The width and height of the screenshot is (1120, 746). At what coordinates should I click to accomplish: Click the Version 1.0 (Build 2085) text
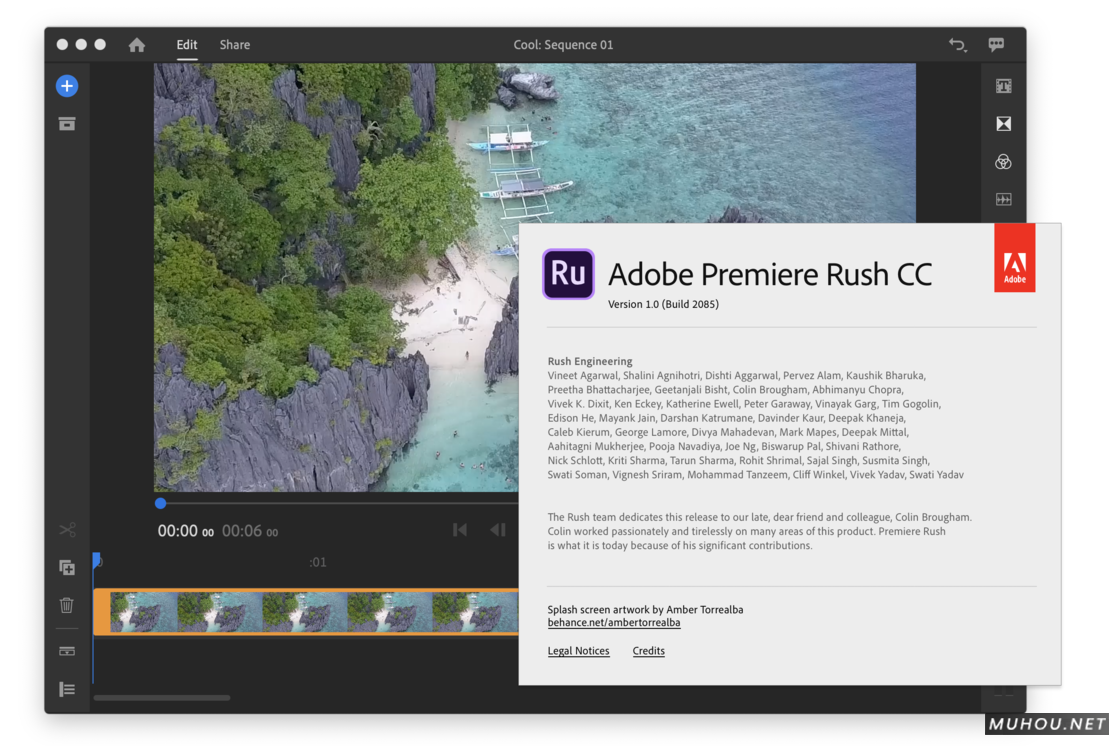click(664, 304)
